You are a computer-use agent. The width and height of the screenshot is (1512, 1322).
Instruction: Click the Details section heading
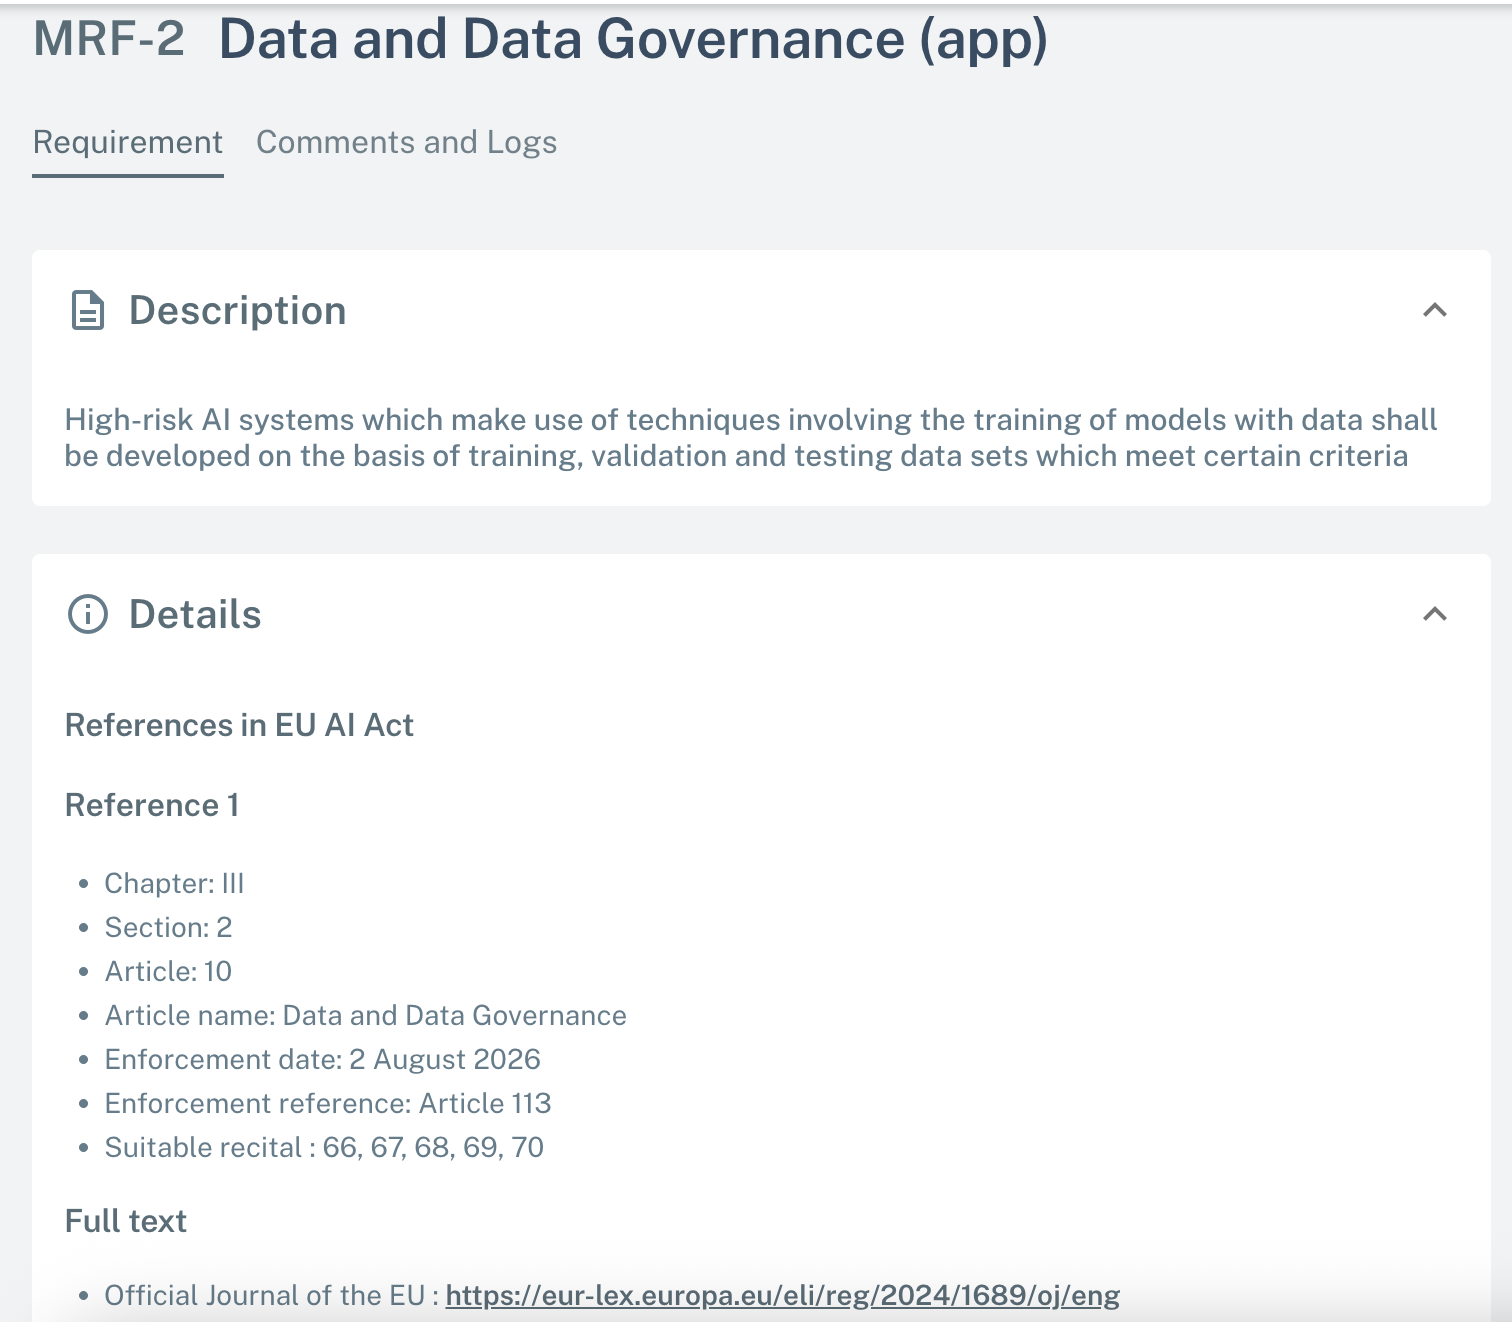coord(195,614)
